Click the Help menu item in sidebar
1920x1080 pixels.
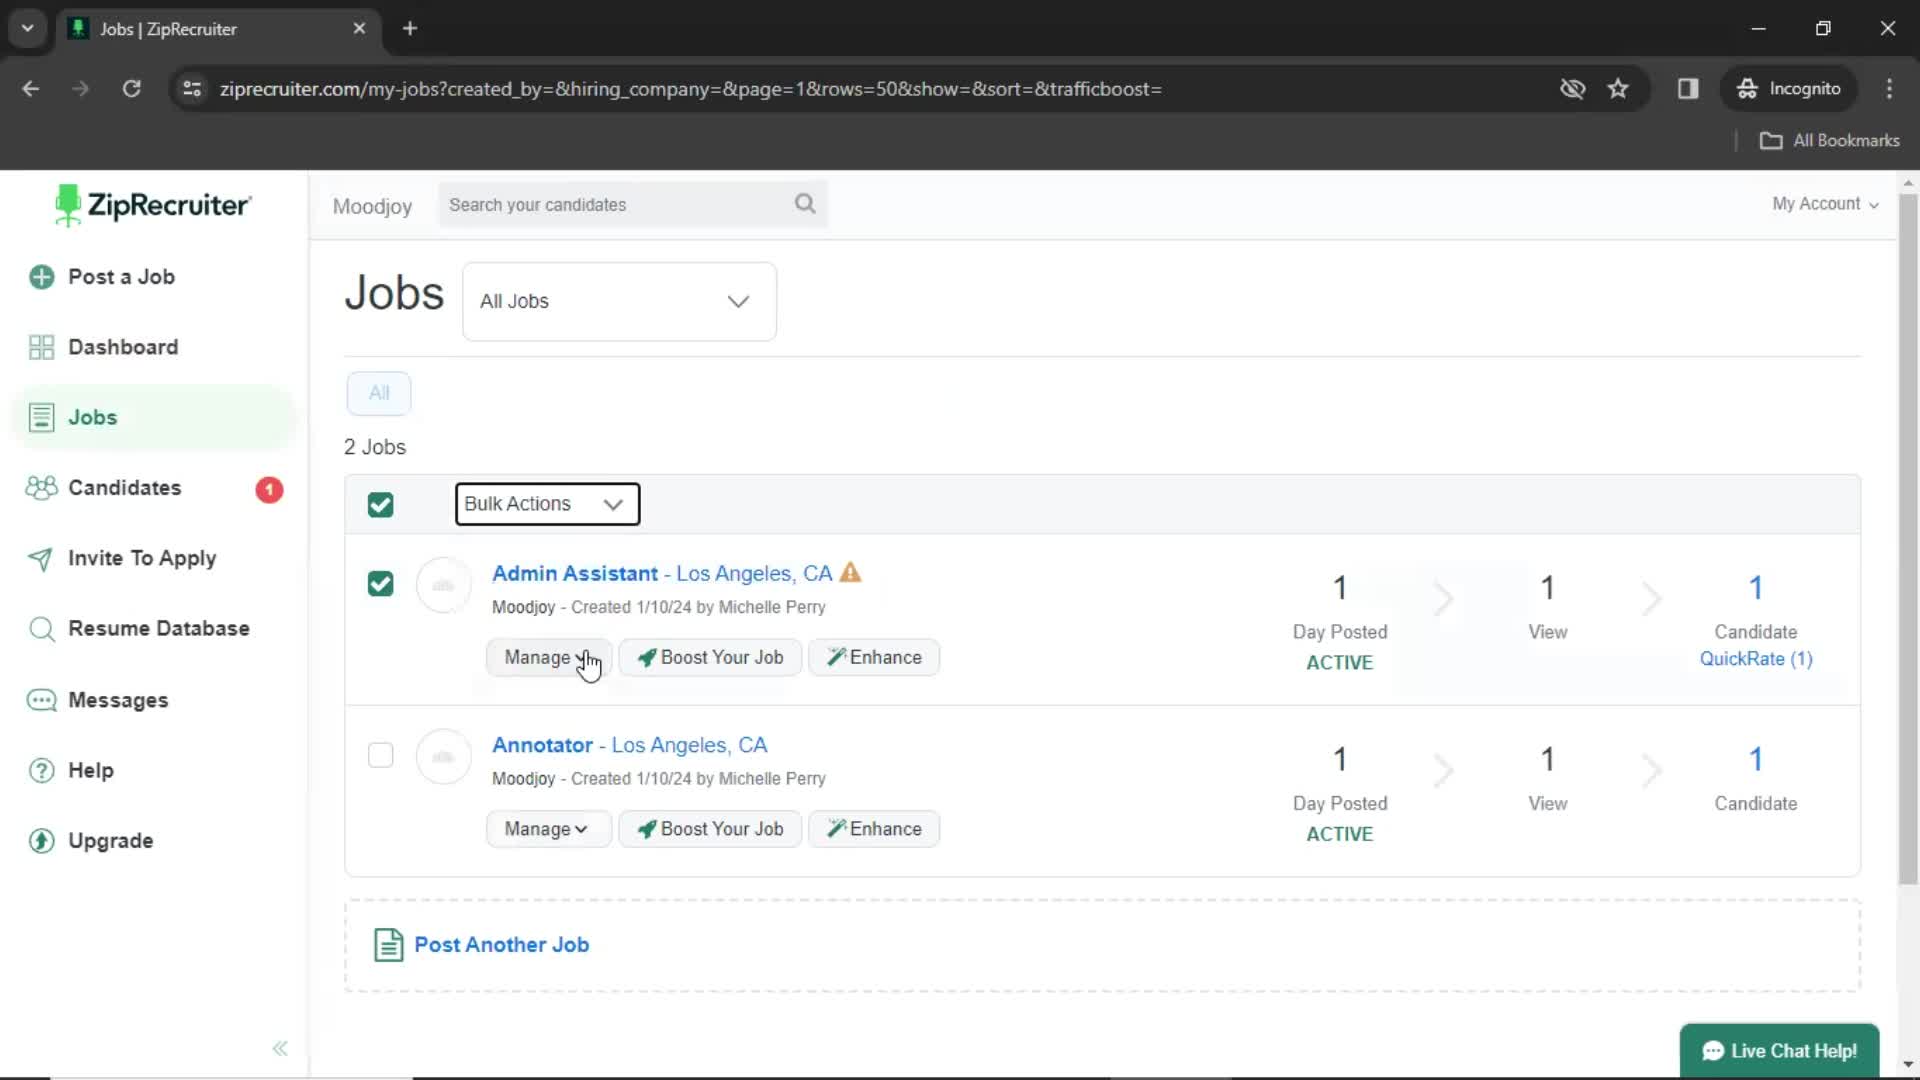pos(88,769)
